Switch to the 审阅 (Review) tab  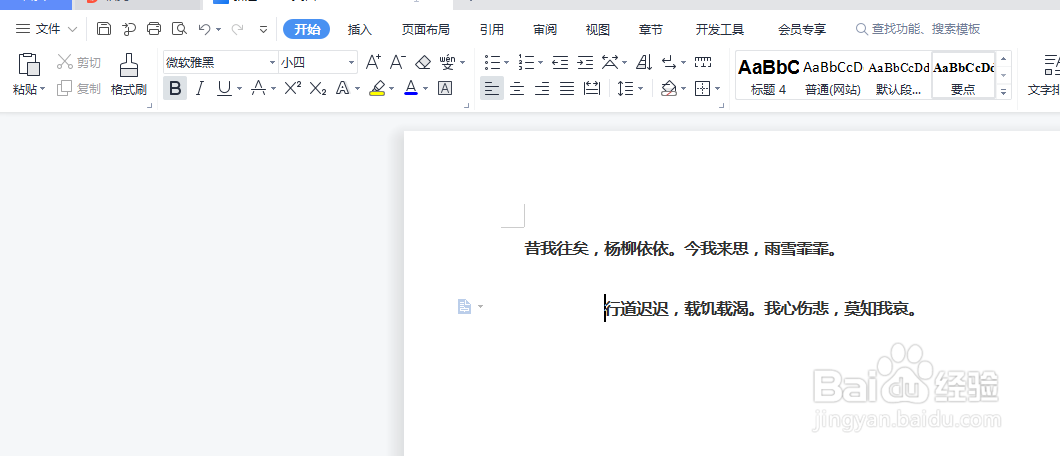click(x=545, y=29)
